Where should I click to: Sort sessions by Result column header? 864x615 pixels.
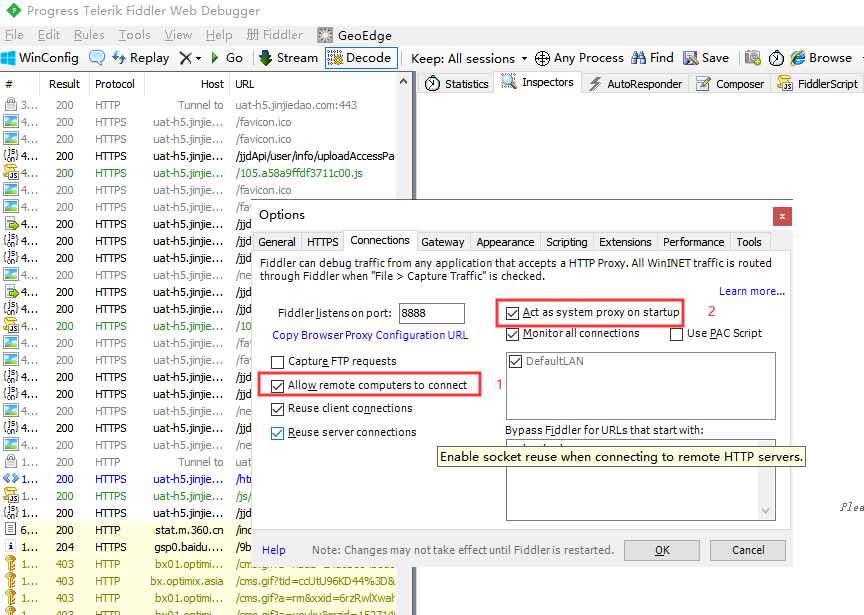click(x=64, y=84)
